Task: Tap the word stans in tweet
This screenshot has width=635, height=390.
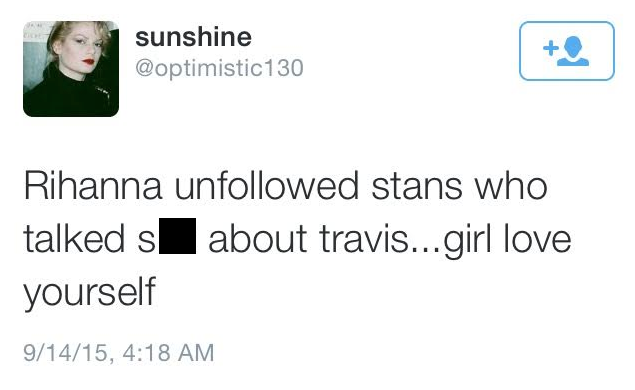Action: click(416, 188)
